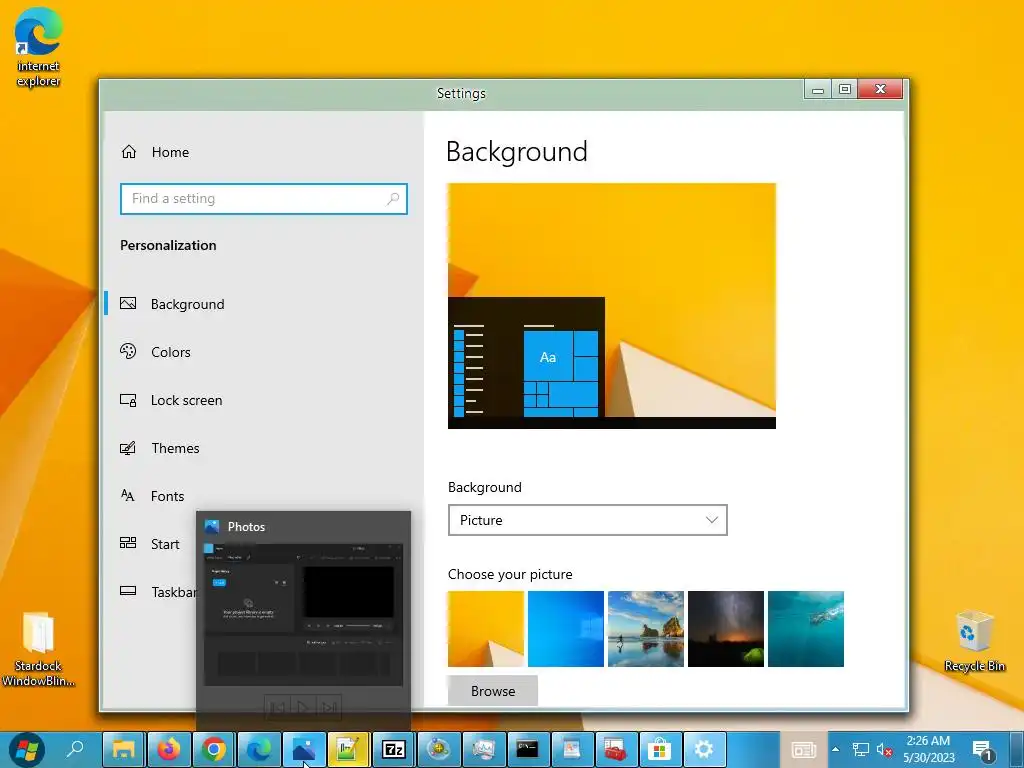Open the monitor graph taskbar icon

click(x=484, y=749)
